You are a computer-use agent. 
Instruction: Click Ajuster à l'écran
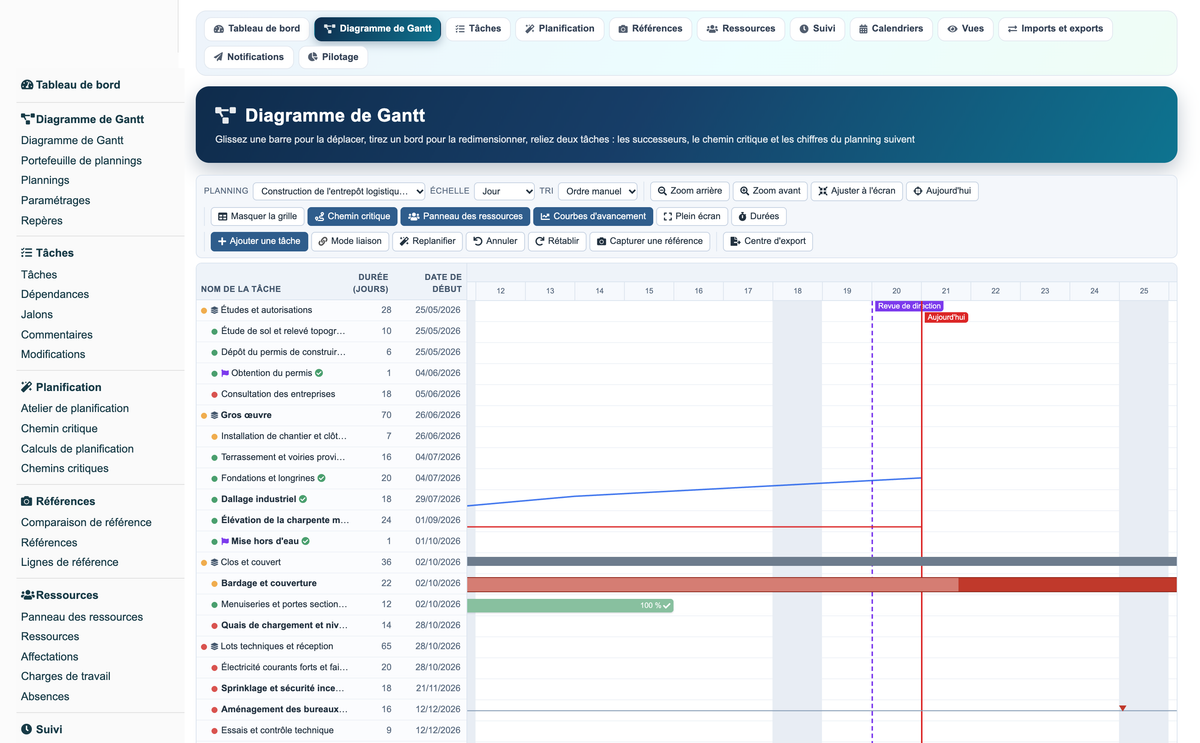tap(856, 191)
